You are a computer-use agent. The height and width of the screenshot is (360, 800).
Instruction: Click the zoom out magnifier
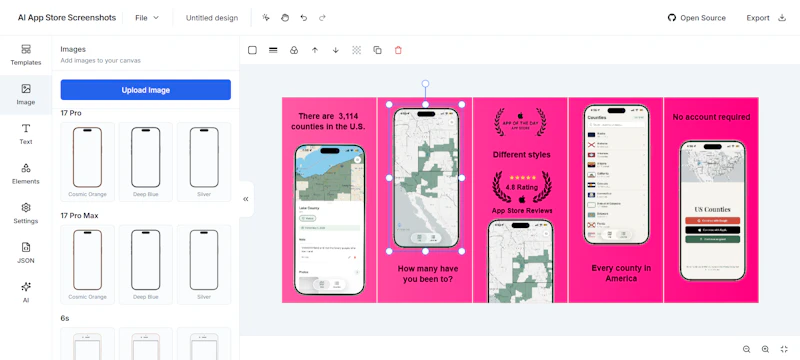tap(746, 349)
